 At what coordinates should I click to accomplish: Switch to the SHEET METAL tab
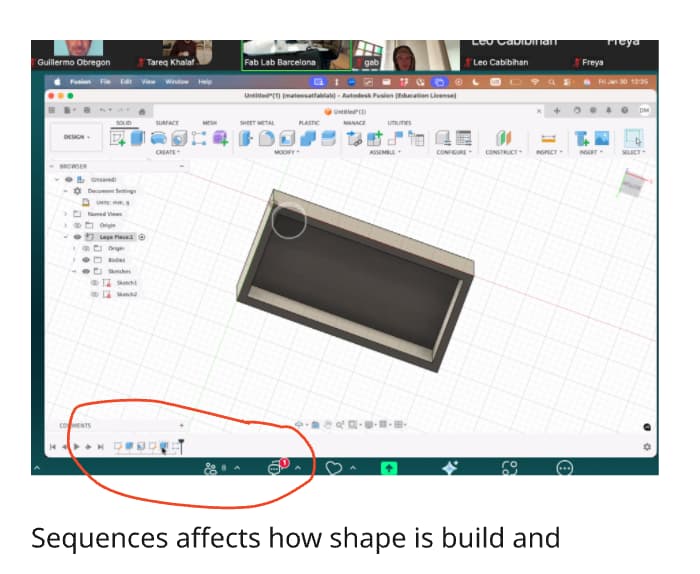click(257, 123)
